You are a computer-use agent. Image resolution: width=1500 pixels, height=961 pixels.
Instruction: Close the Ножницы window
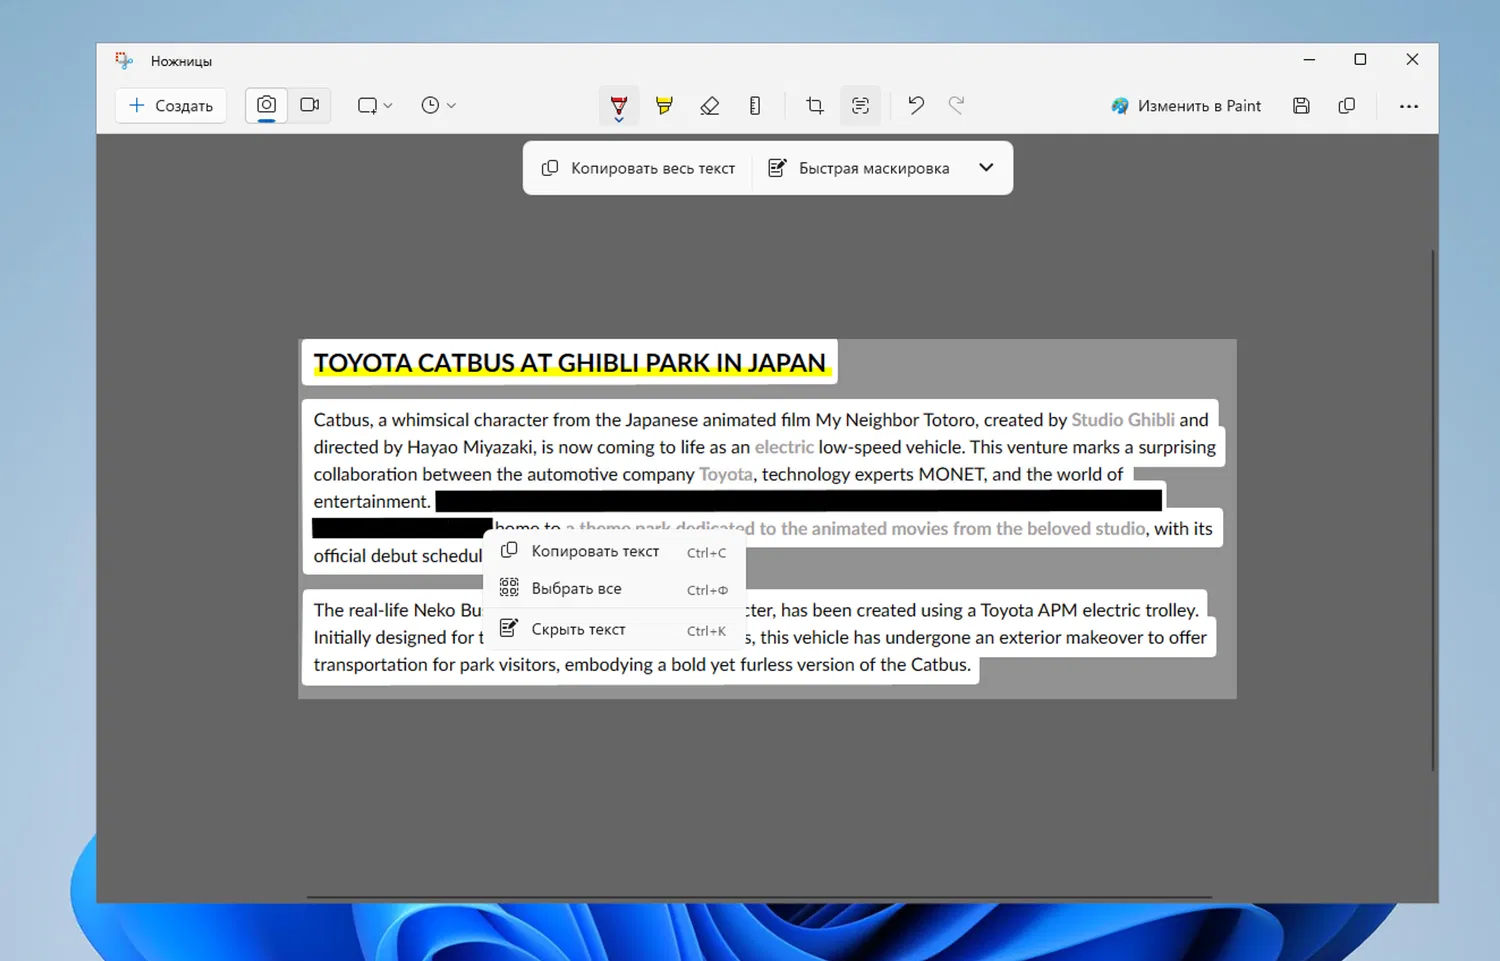[x=1412, y=60]
